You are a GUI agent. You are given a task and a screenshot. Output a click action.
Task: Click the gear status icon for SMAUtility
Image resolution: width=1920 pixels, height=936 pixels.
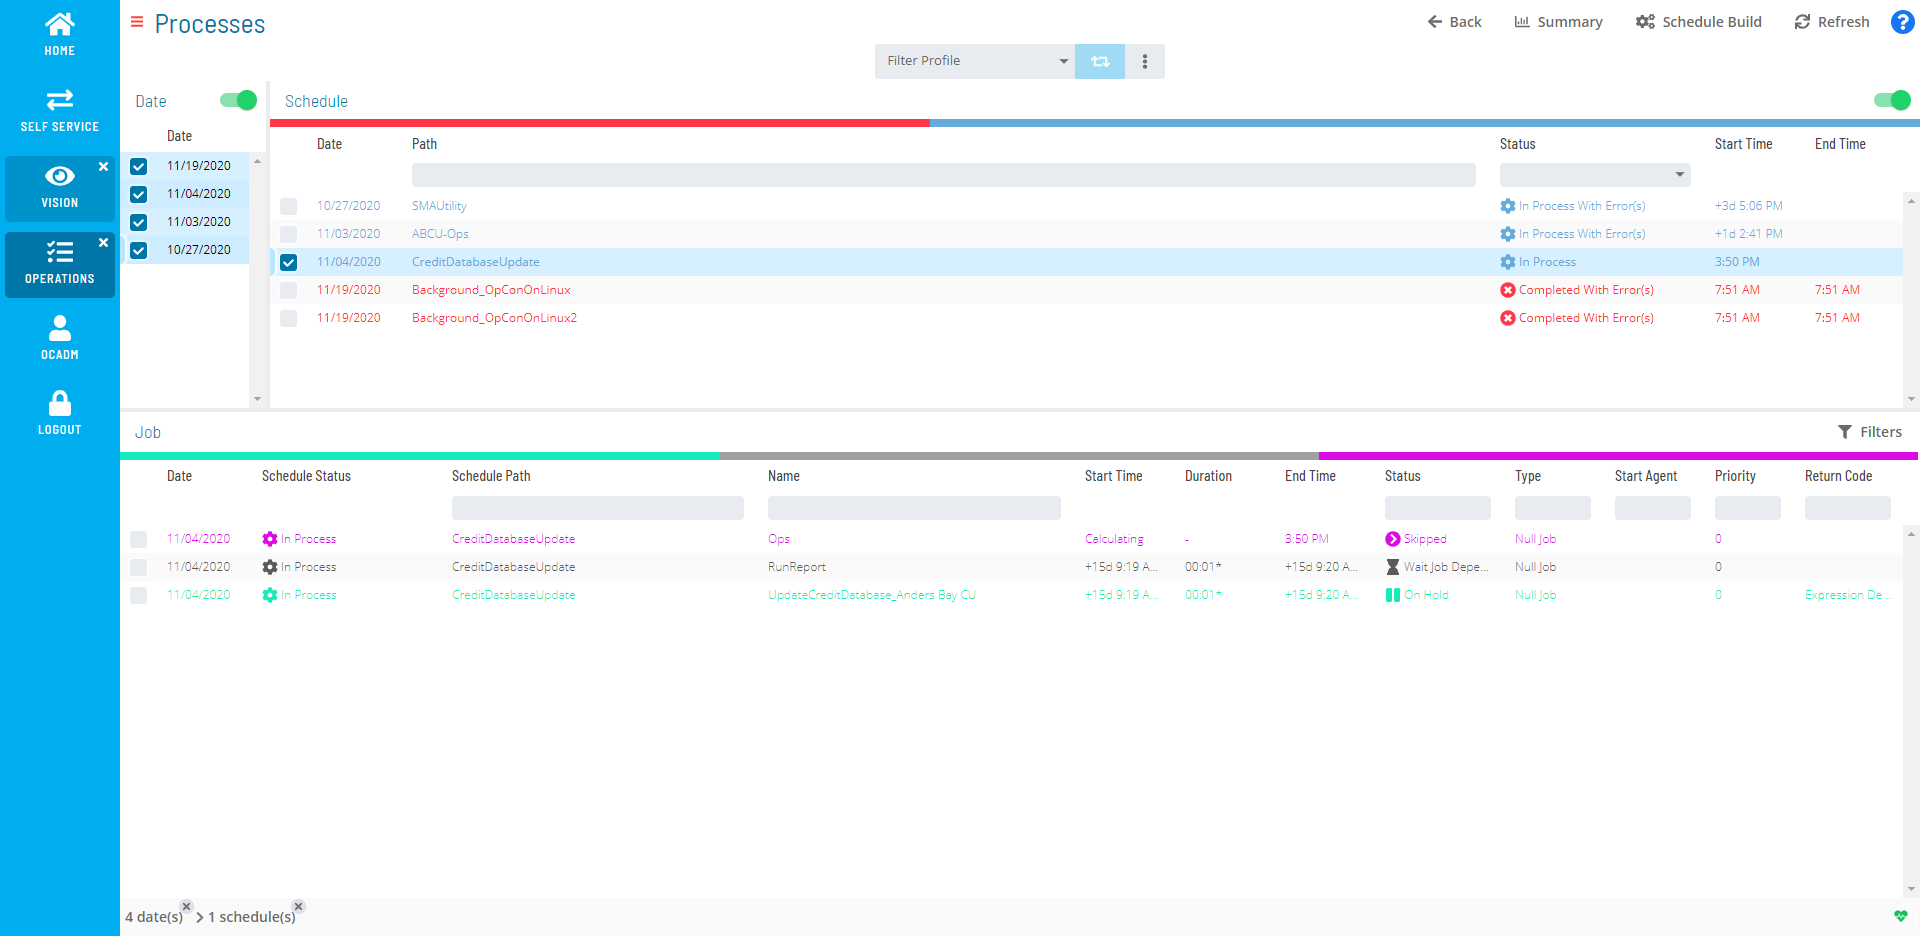pos(1508,206)
